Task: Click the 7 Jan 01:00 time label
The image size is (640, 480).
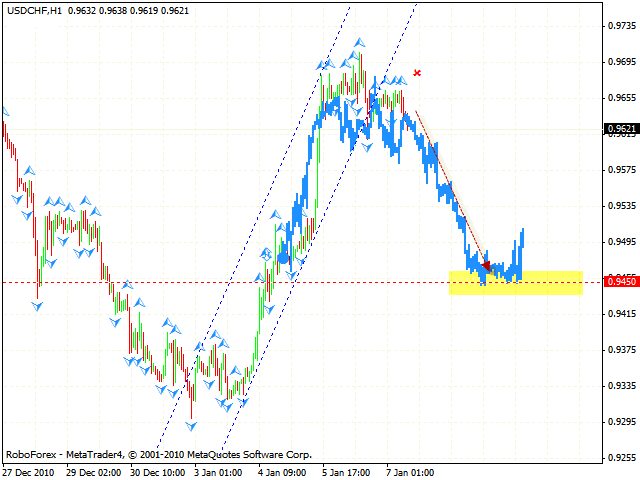Action: tap(410, 473)
